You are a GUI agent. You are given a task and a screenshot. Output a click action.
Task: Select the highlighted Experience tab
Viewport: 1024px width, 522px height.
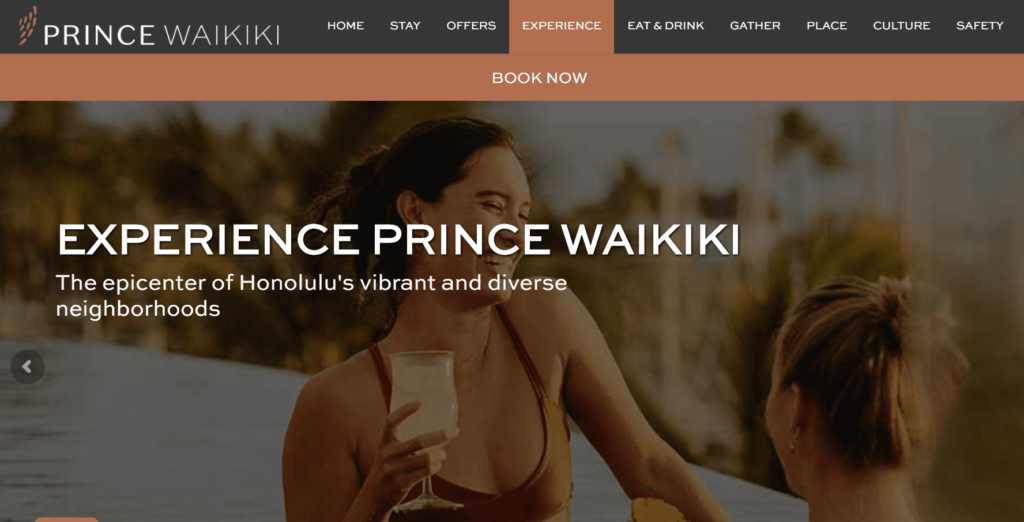(562, 26)
